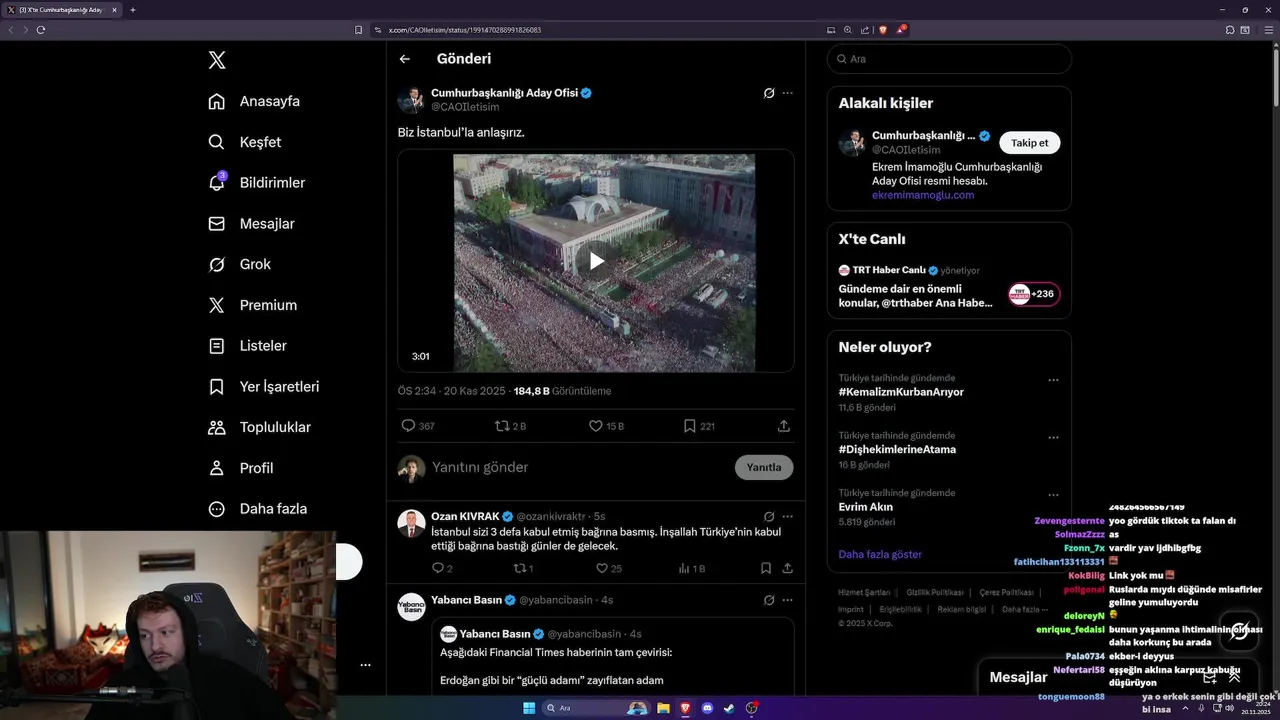The width and height of the screenshot is (1280, 720).
Task: Open the three-dot menu on Yabancı Basın's reply
Action: (788, 600)
